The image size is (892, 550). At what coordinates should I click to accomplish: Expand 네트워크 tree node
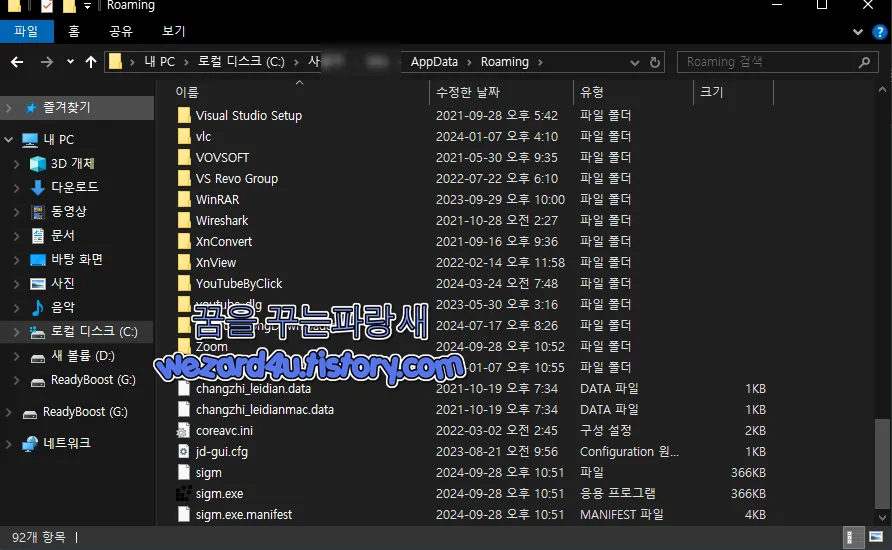(x=9, y=444)
